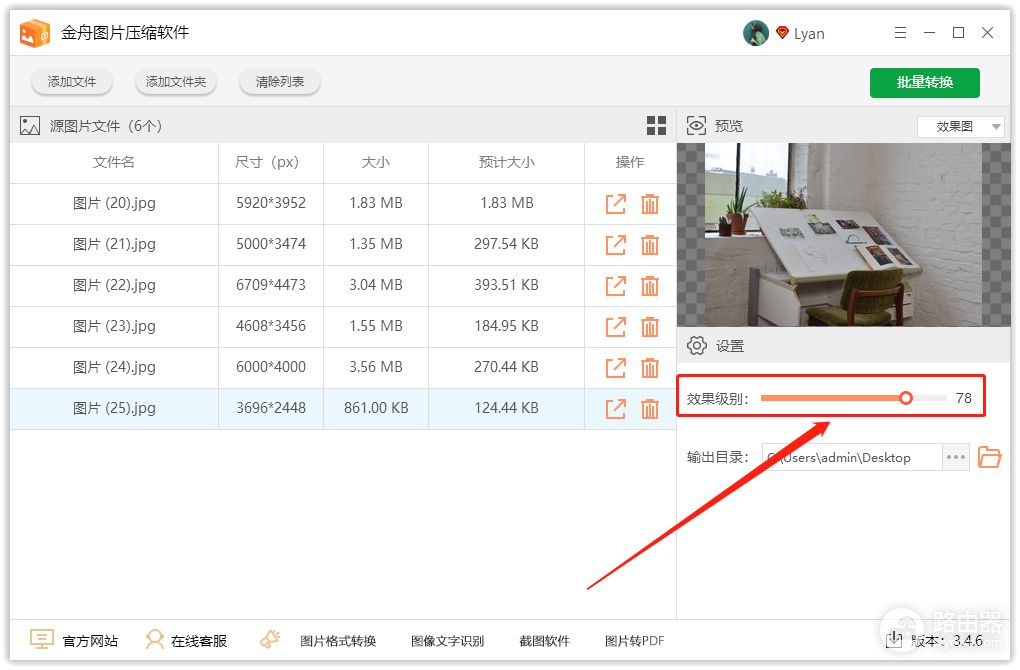Screen dimensions: 1020x670
Task: Delete 图片 (25).jpg from list
Action: [x=650, y=409]
